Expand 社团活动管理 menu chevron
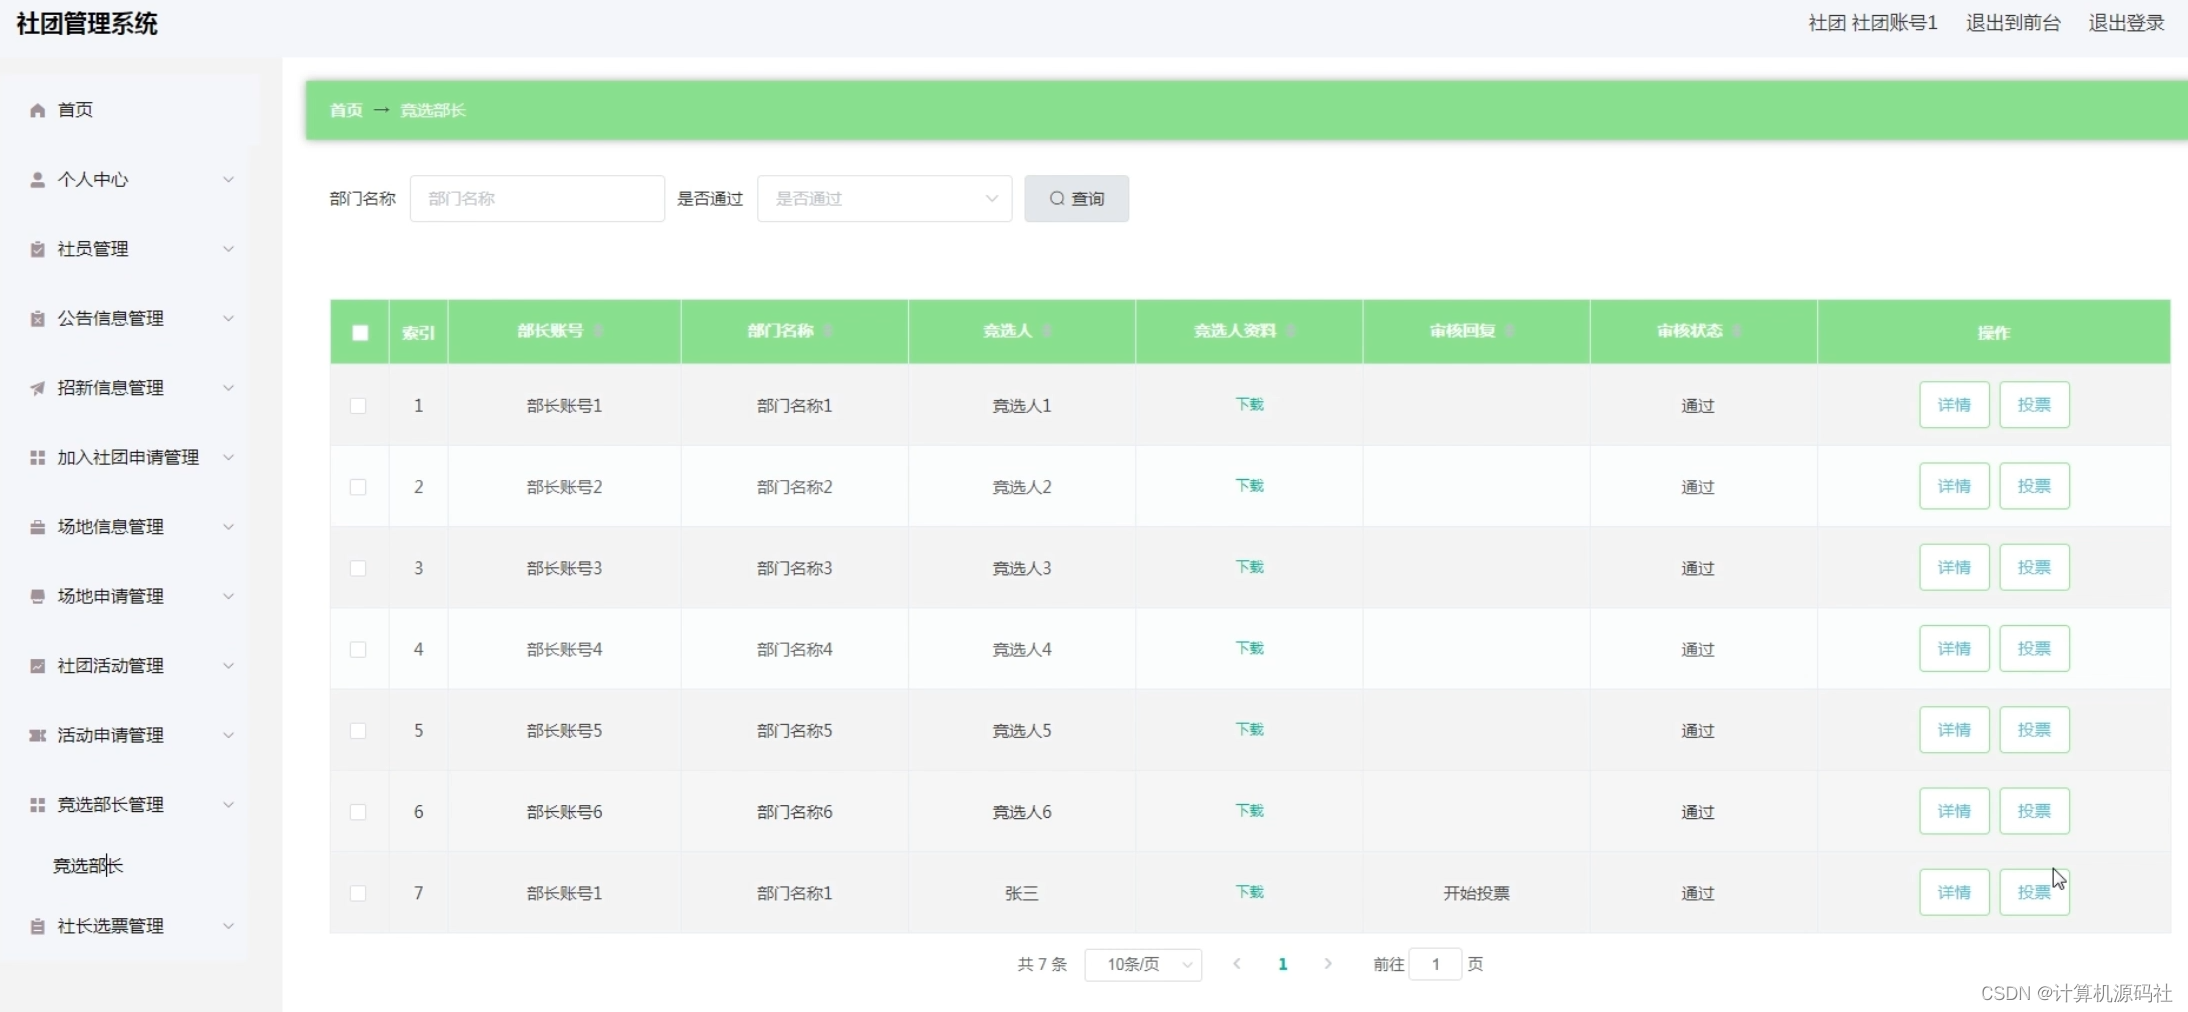2188x1012 pixels. [228, 666]
